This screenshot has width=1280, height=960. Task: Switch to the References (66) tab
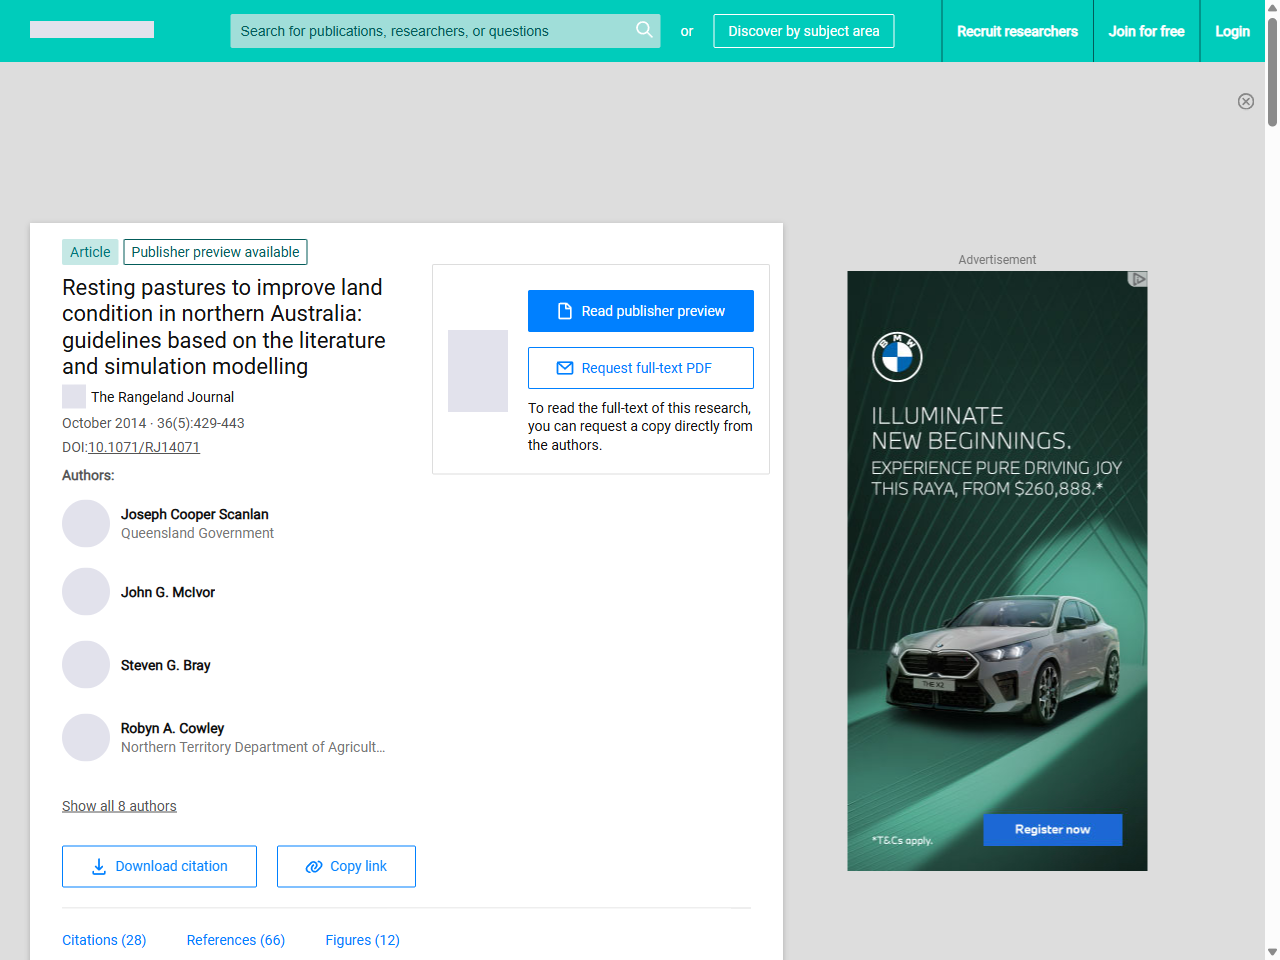(x=236, y=940)
